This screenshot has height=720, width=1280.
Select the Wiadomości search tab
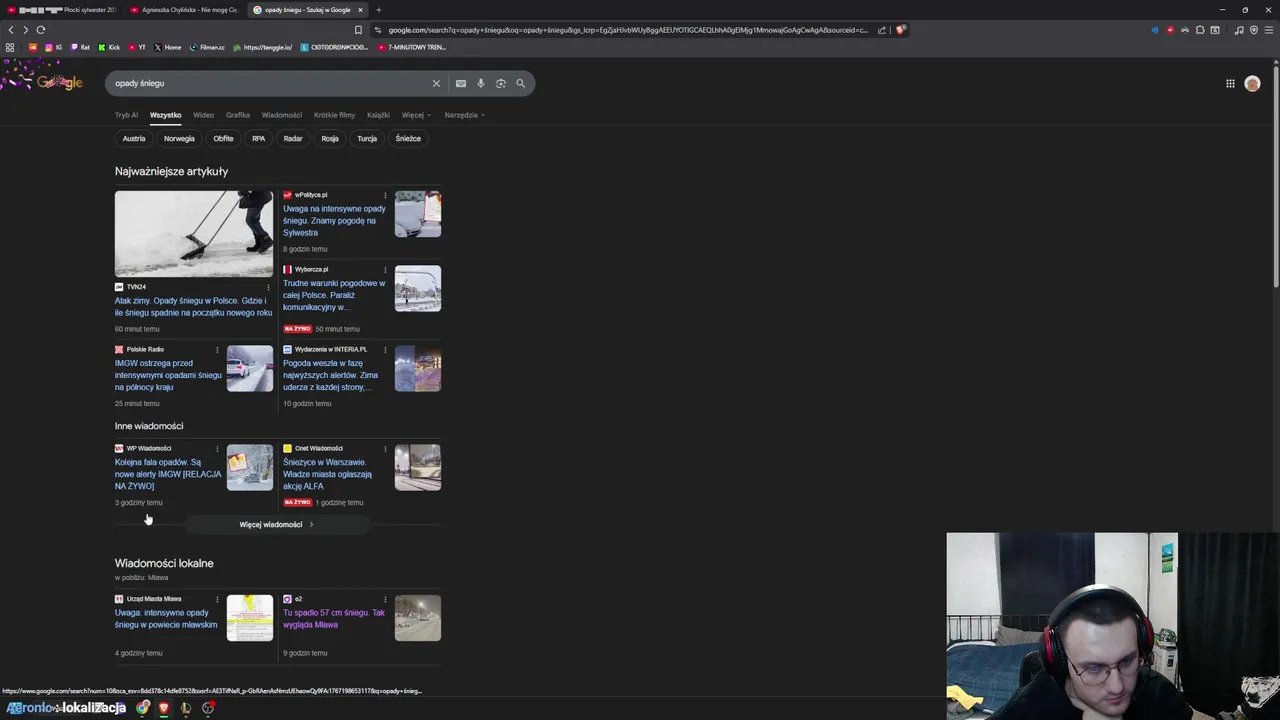282,115
